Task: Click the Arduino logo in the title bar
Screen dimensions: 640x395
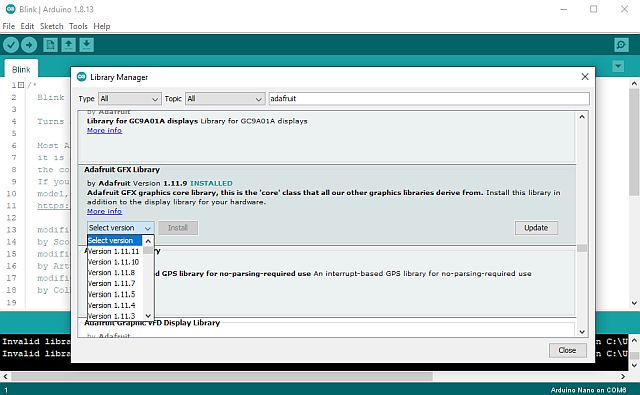Action: click(x=10, y=9)
